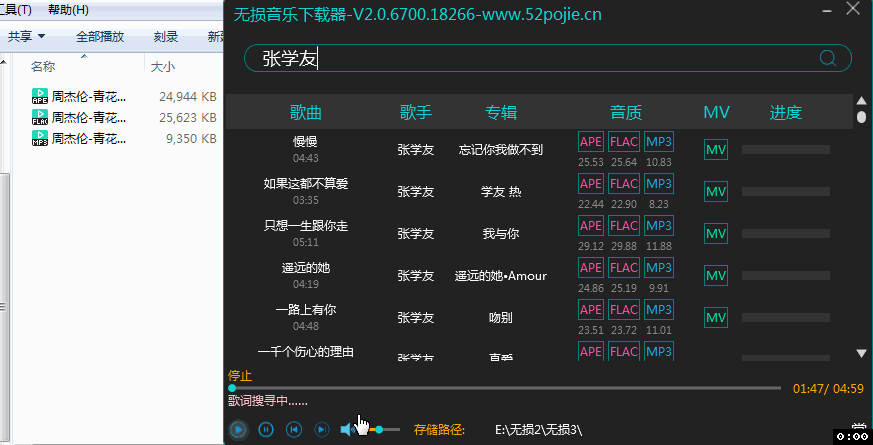This screenshot has width=873, height=445.
Task: Mute the speaker volume icon
Action: [x=347, y=429]
